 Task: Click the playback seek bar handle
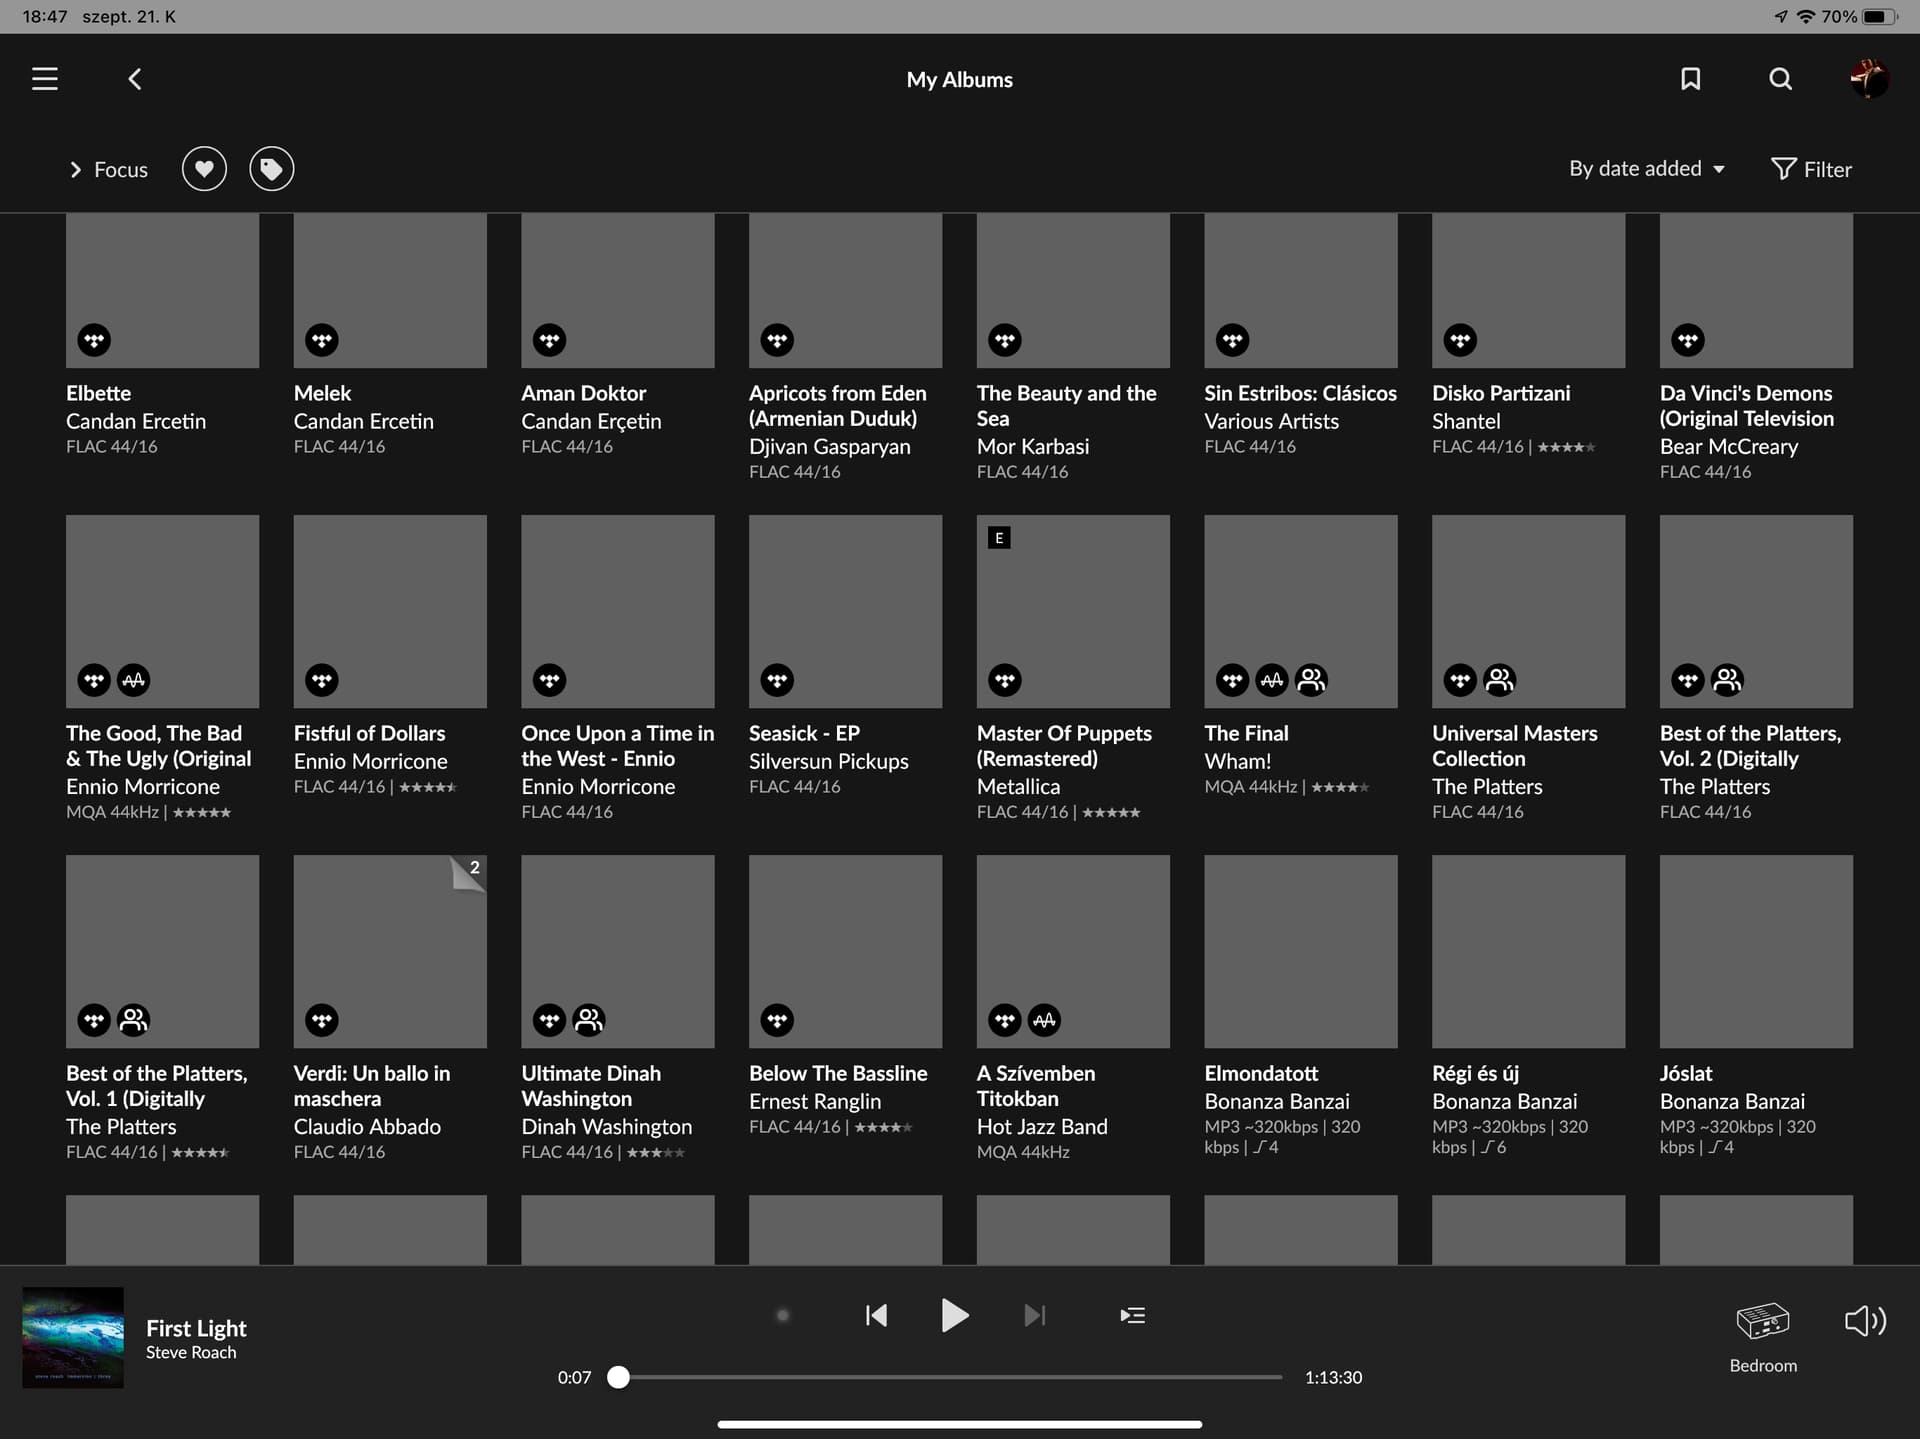point(619,1377)
